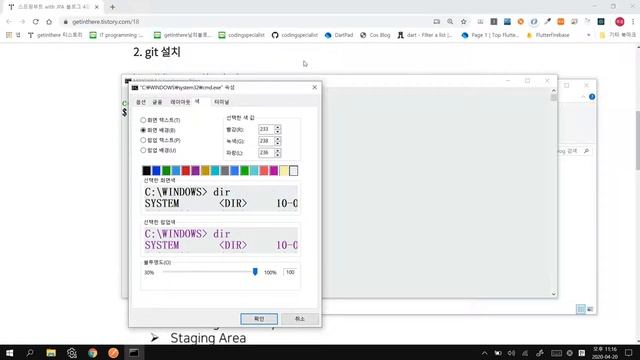
Task: Choose the magenta color swatch
Action: coord(273,170)
